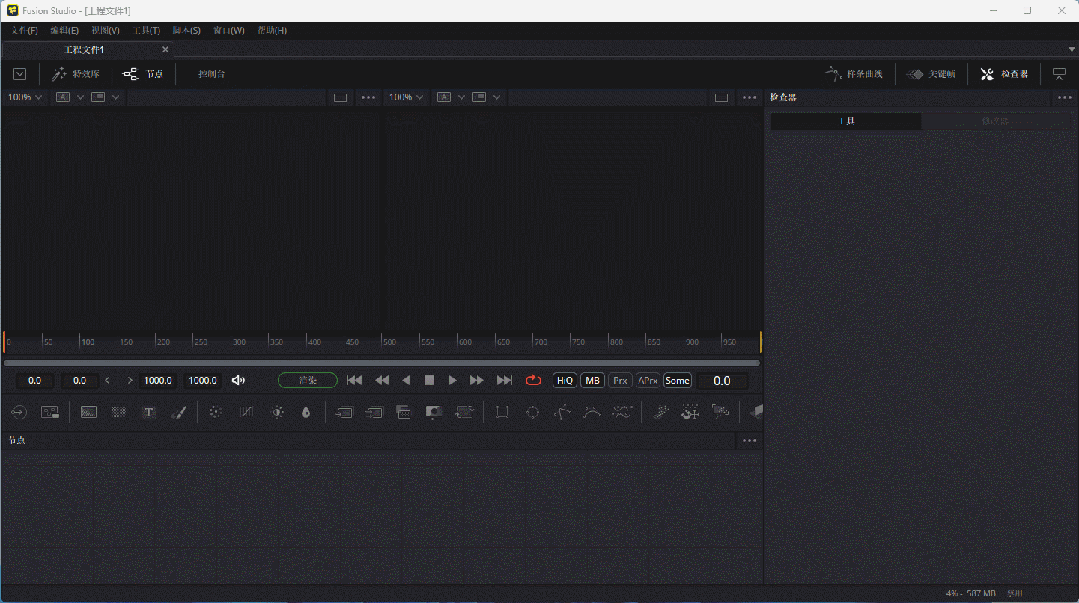The width and height of the screenshot is (1079, 603).
Task: Open the 编辑(E) menu
Action: tap(64, 30)
